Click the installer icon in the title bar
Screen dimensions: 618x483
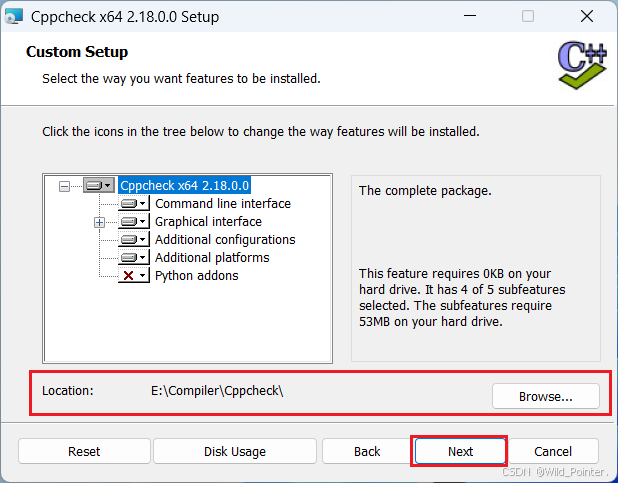pos(13,17)
